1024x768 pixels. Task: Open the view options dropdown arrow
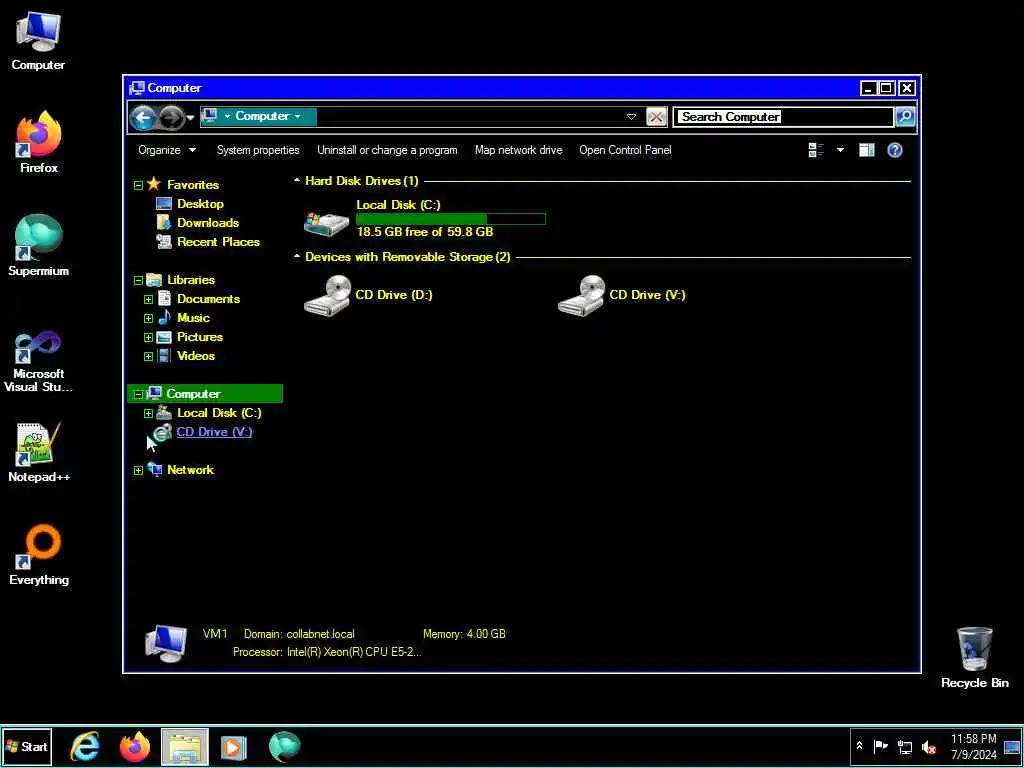coord(840,150)
